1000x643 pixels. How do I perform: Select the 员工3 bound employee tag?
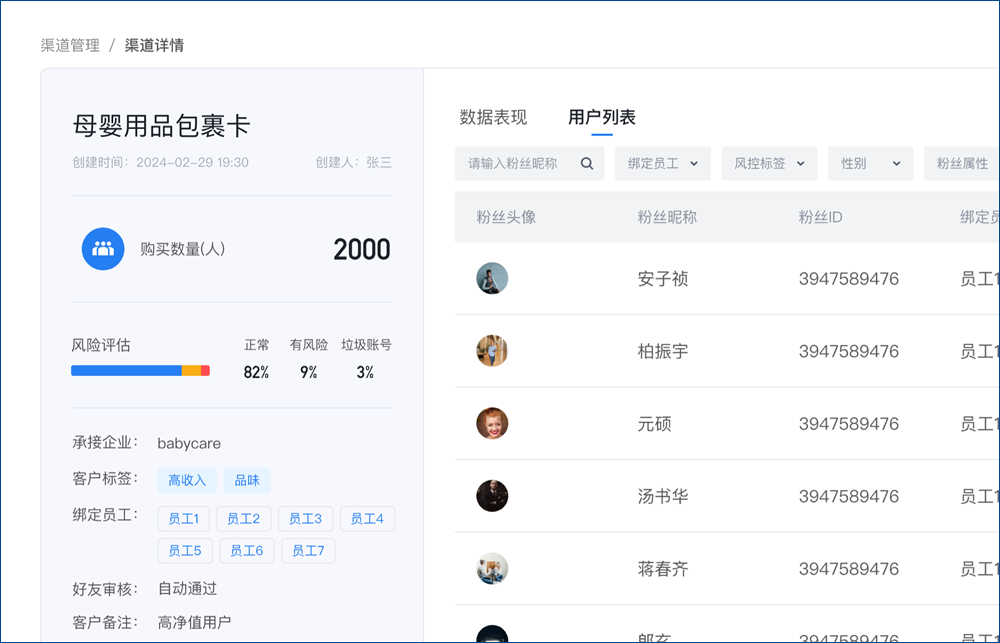pyautogui.click(x=305, y=519)
